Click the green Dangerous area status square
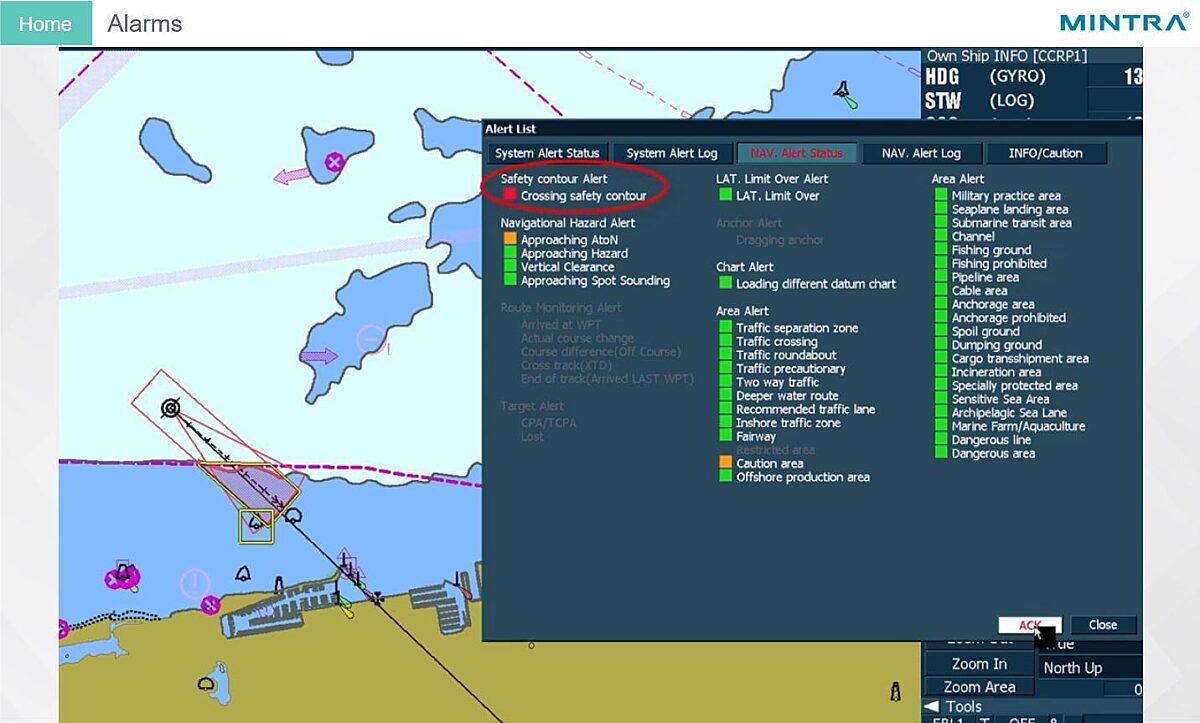Screen dimensions: 1200x723 941,453
